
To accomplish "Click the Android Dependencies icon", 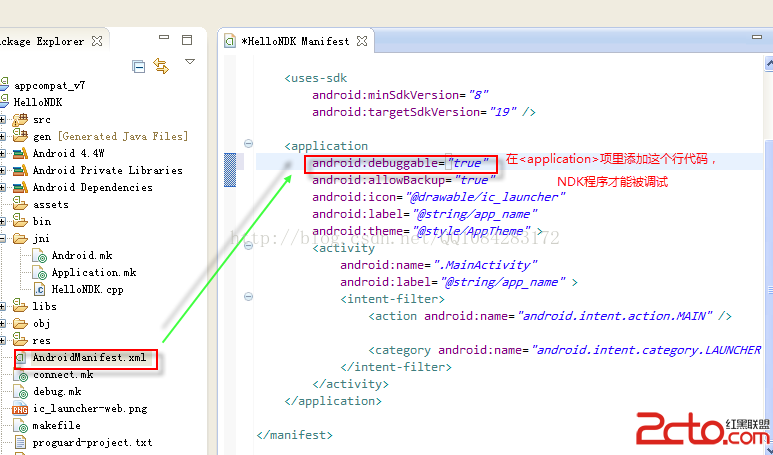I will pyautogui.click(x=20, y=187).
